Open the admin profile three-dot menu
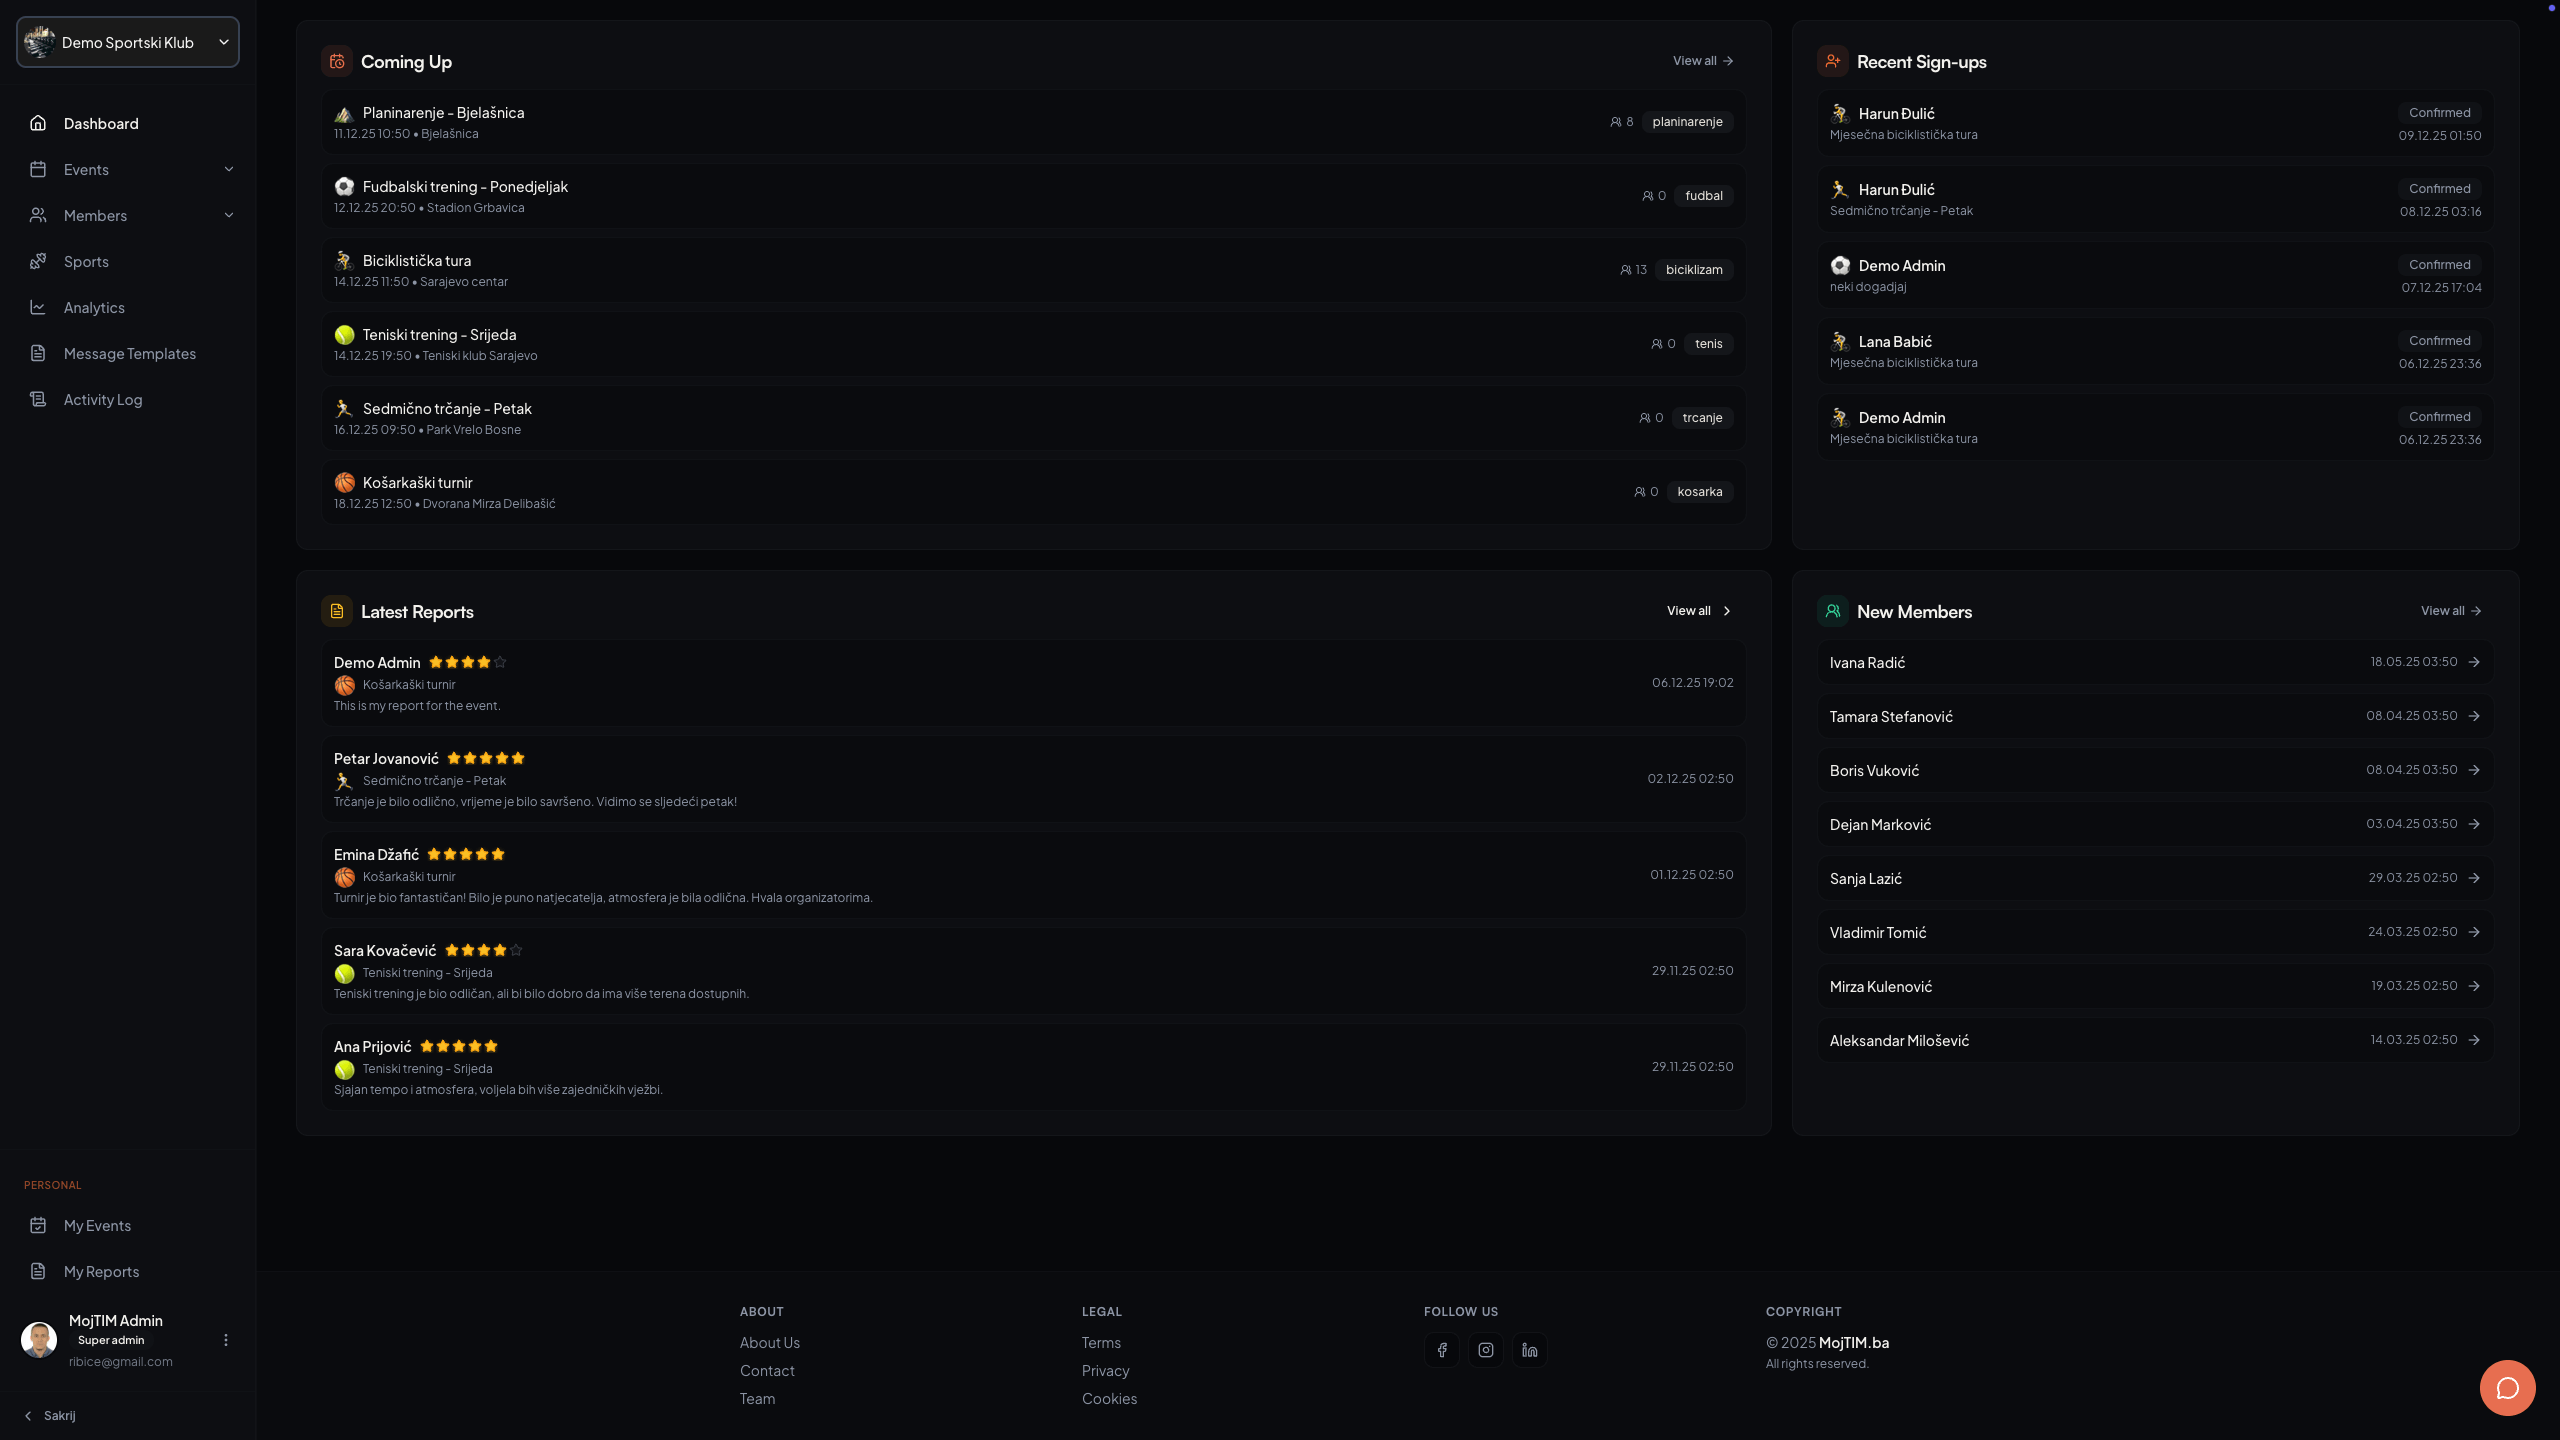Viewport: 2560px width, 1440px height. point(226,1339)
